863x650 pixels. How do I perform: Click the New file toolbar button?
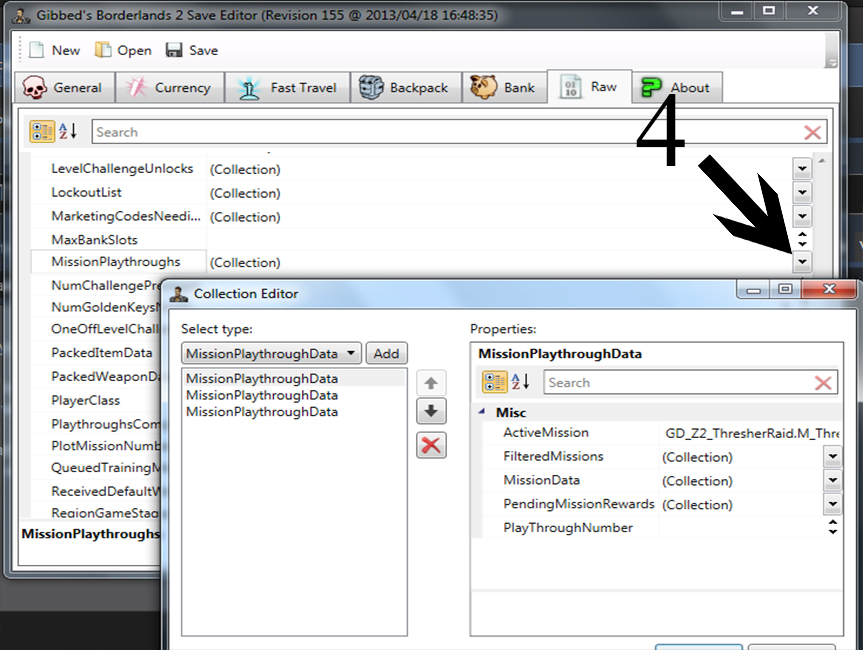coord(54,51)
